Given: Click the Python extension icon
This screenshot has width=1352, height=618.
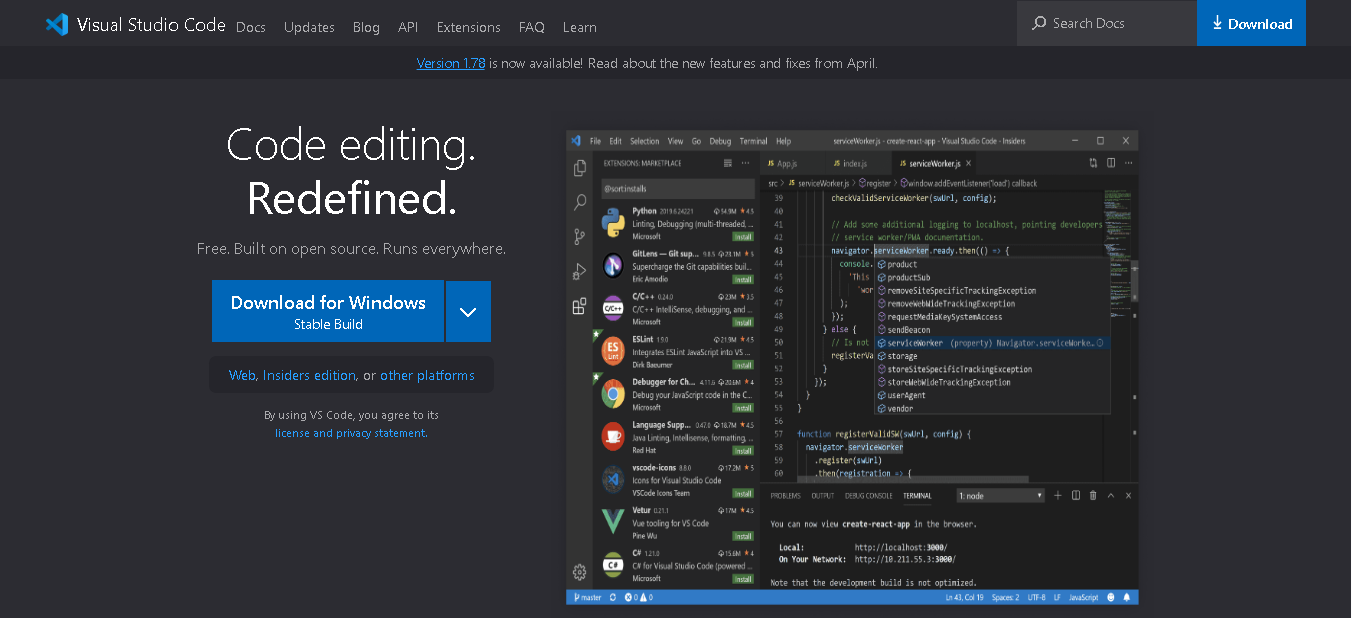Looking at the screenshot, I should (613, 223).
